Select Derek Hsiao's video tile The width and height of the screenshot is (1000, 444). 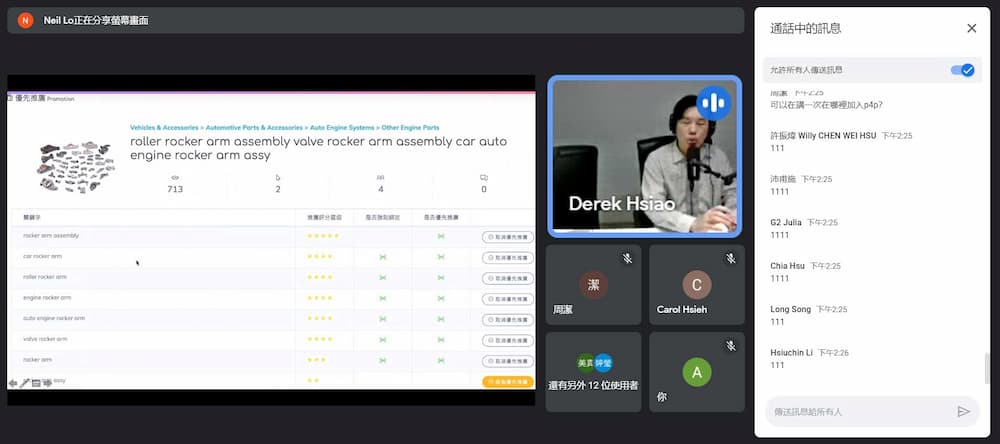tap(644, 157)
